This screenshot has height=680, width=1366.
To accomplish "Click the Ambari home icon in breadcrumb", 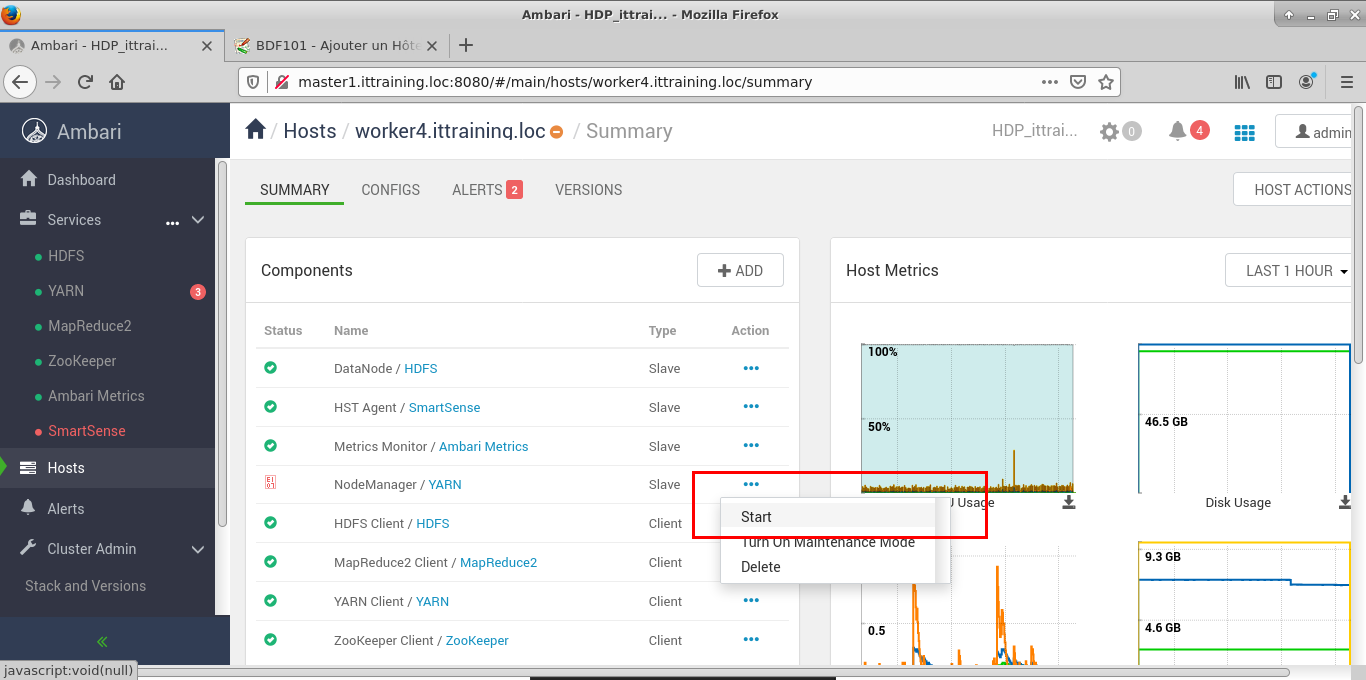I will (x=255, y=130).
